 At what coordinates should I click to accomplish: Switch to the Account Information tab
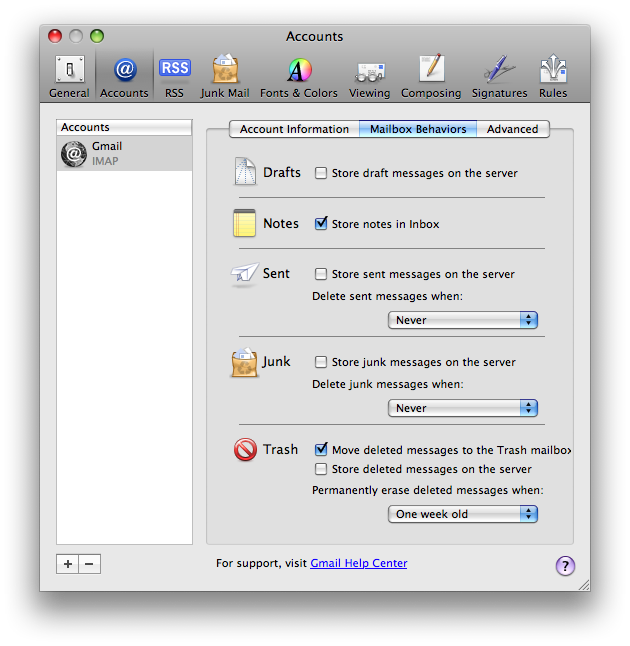pos(294,129)
